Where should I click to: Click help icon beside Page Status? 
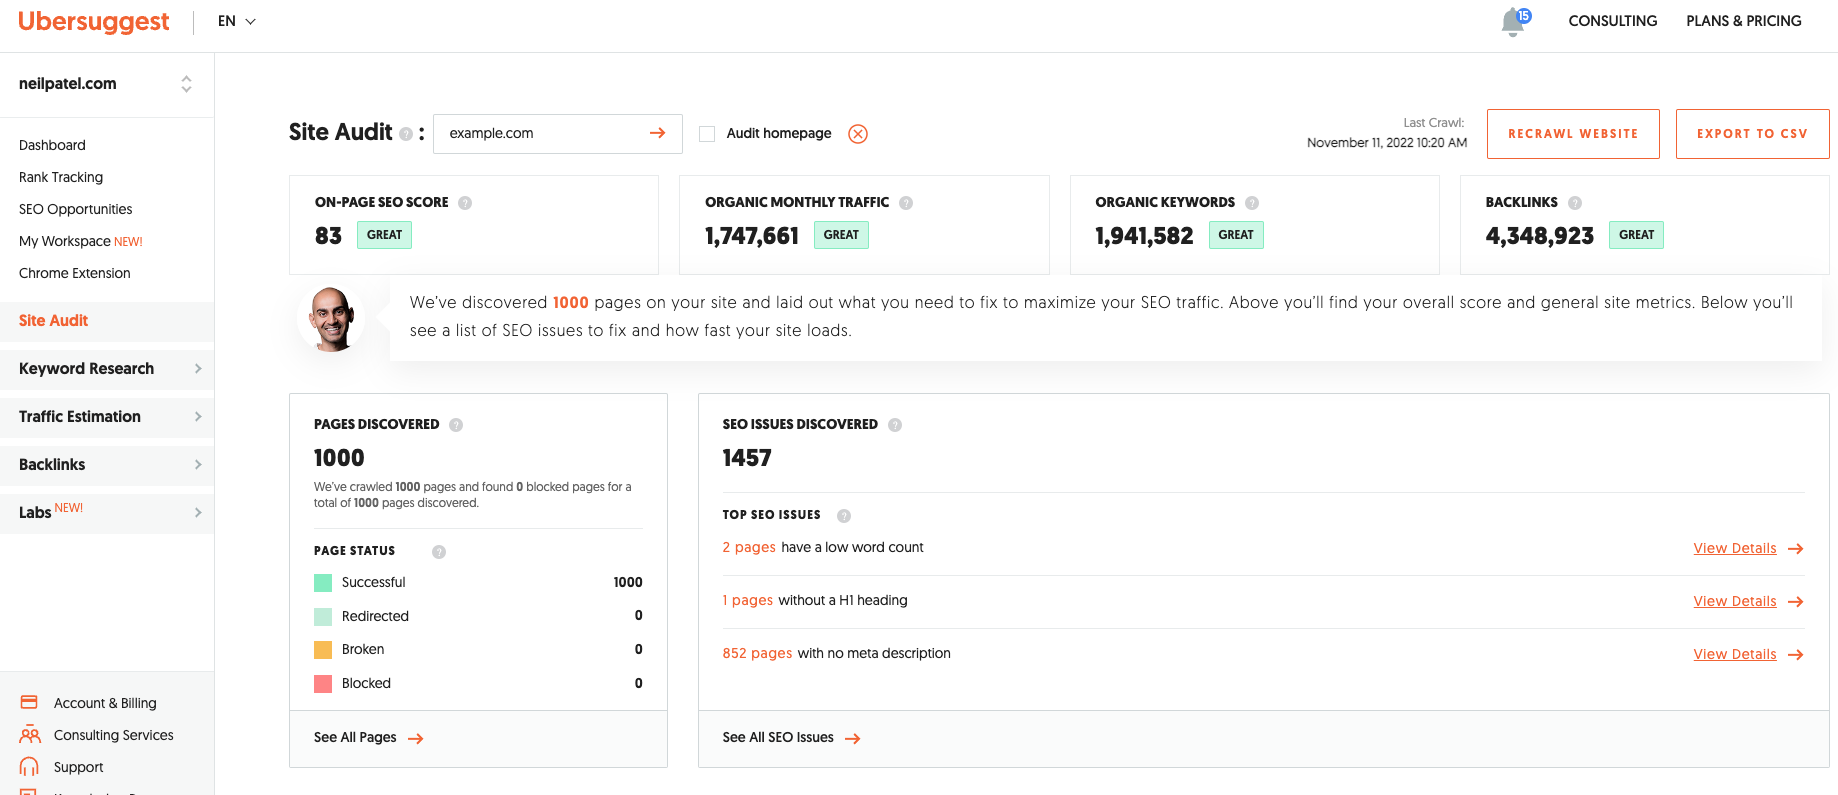pyautogui.click(x=439, y=552)
